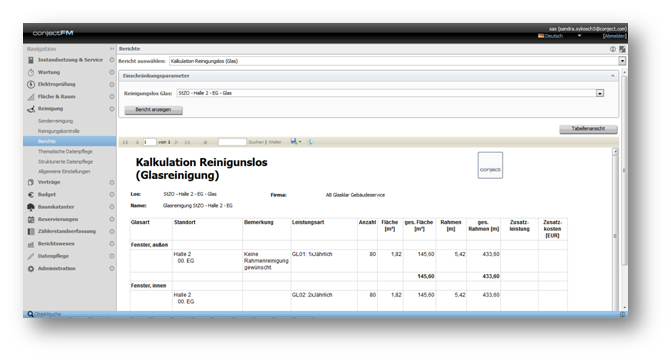Click the German flag language icon
The width and height of the screenshot is (671, 361).
click(541, 36)
